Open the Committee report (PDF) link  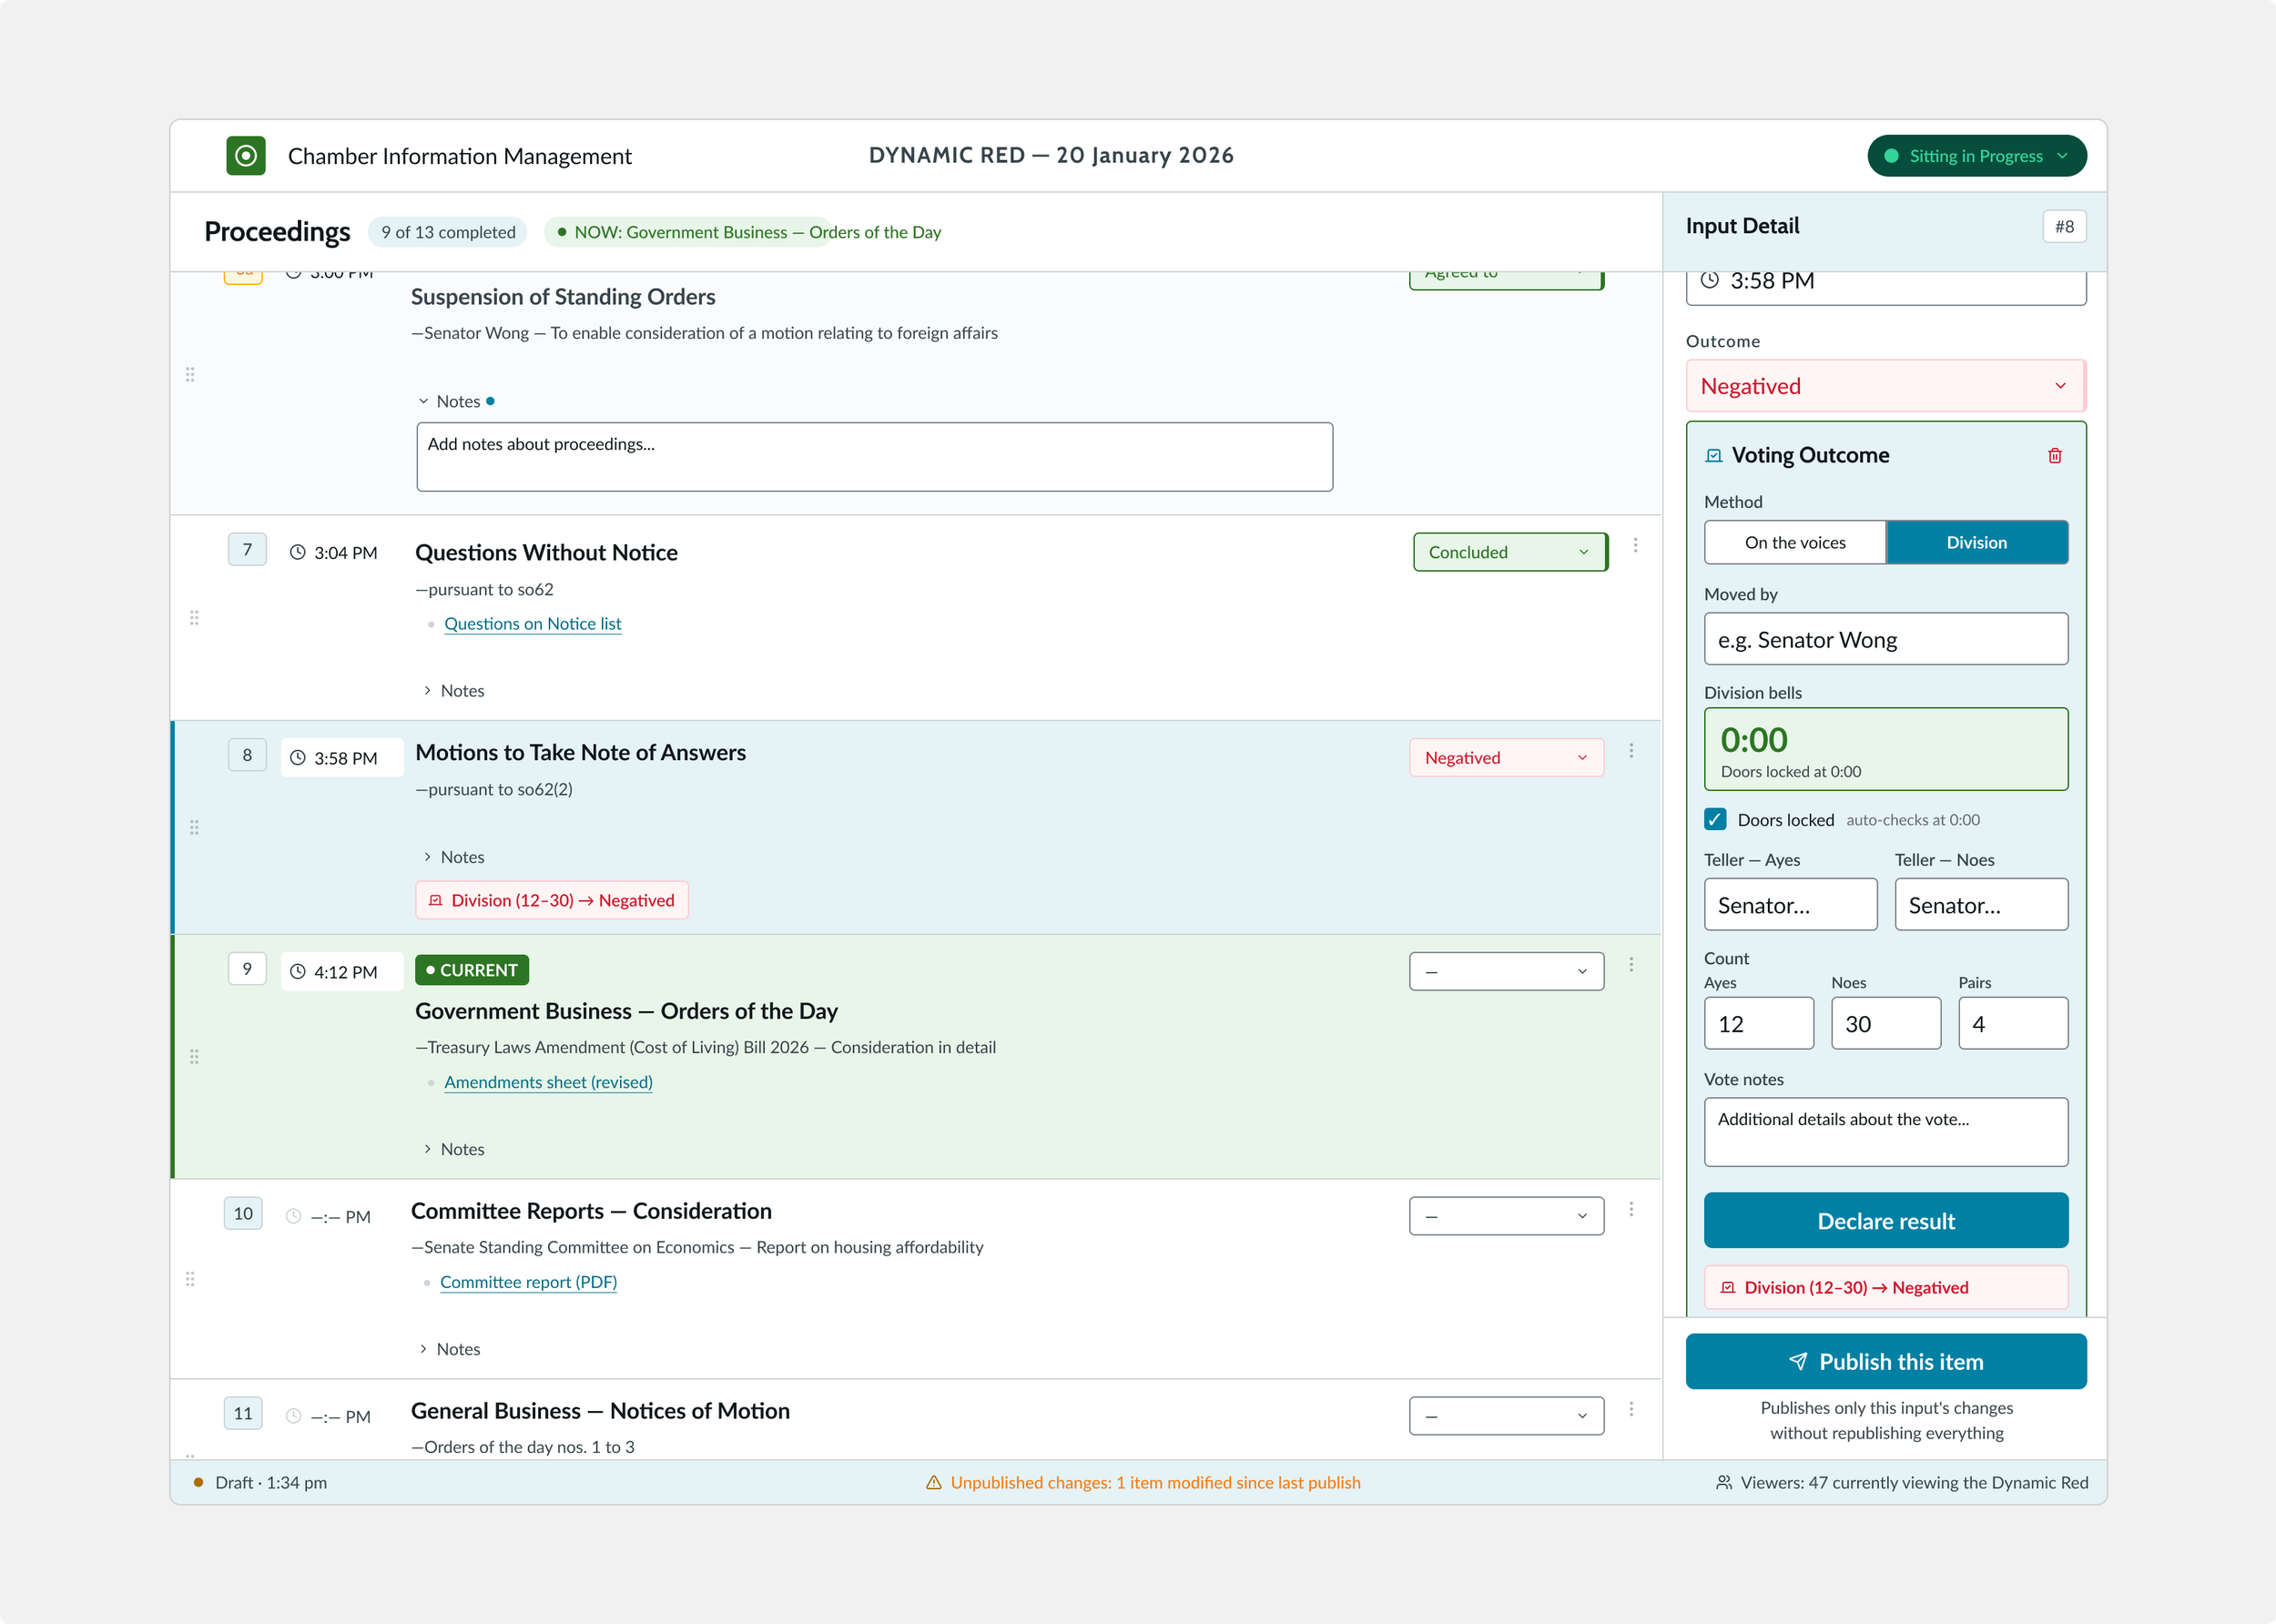pos(528,1282)
